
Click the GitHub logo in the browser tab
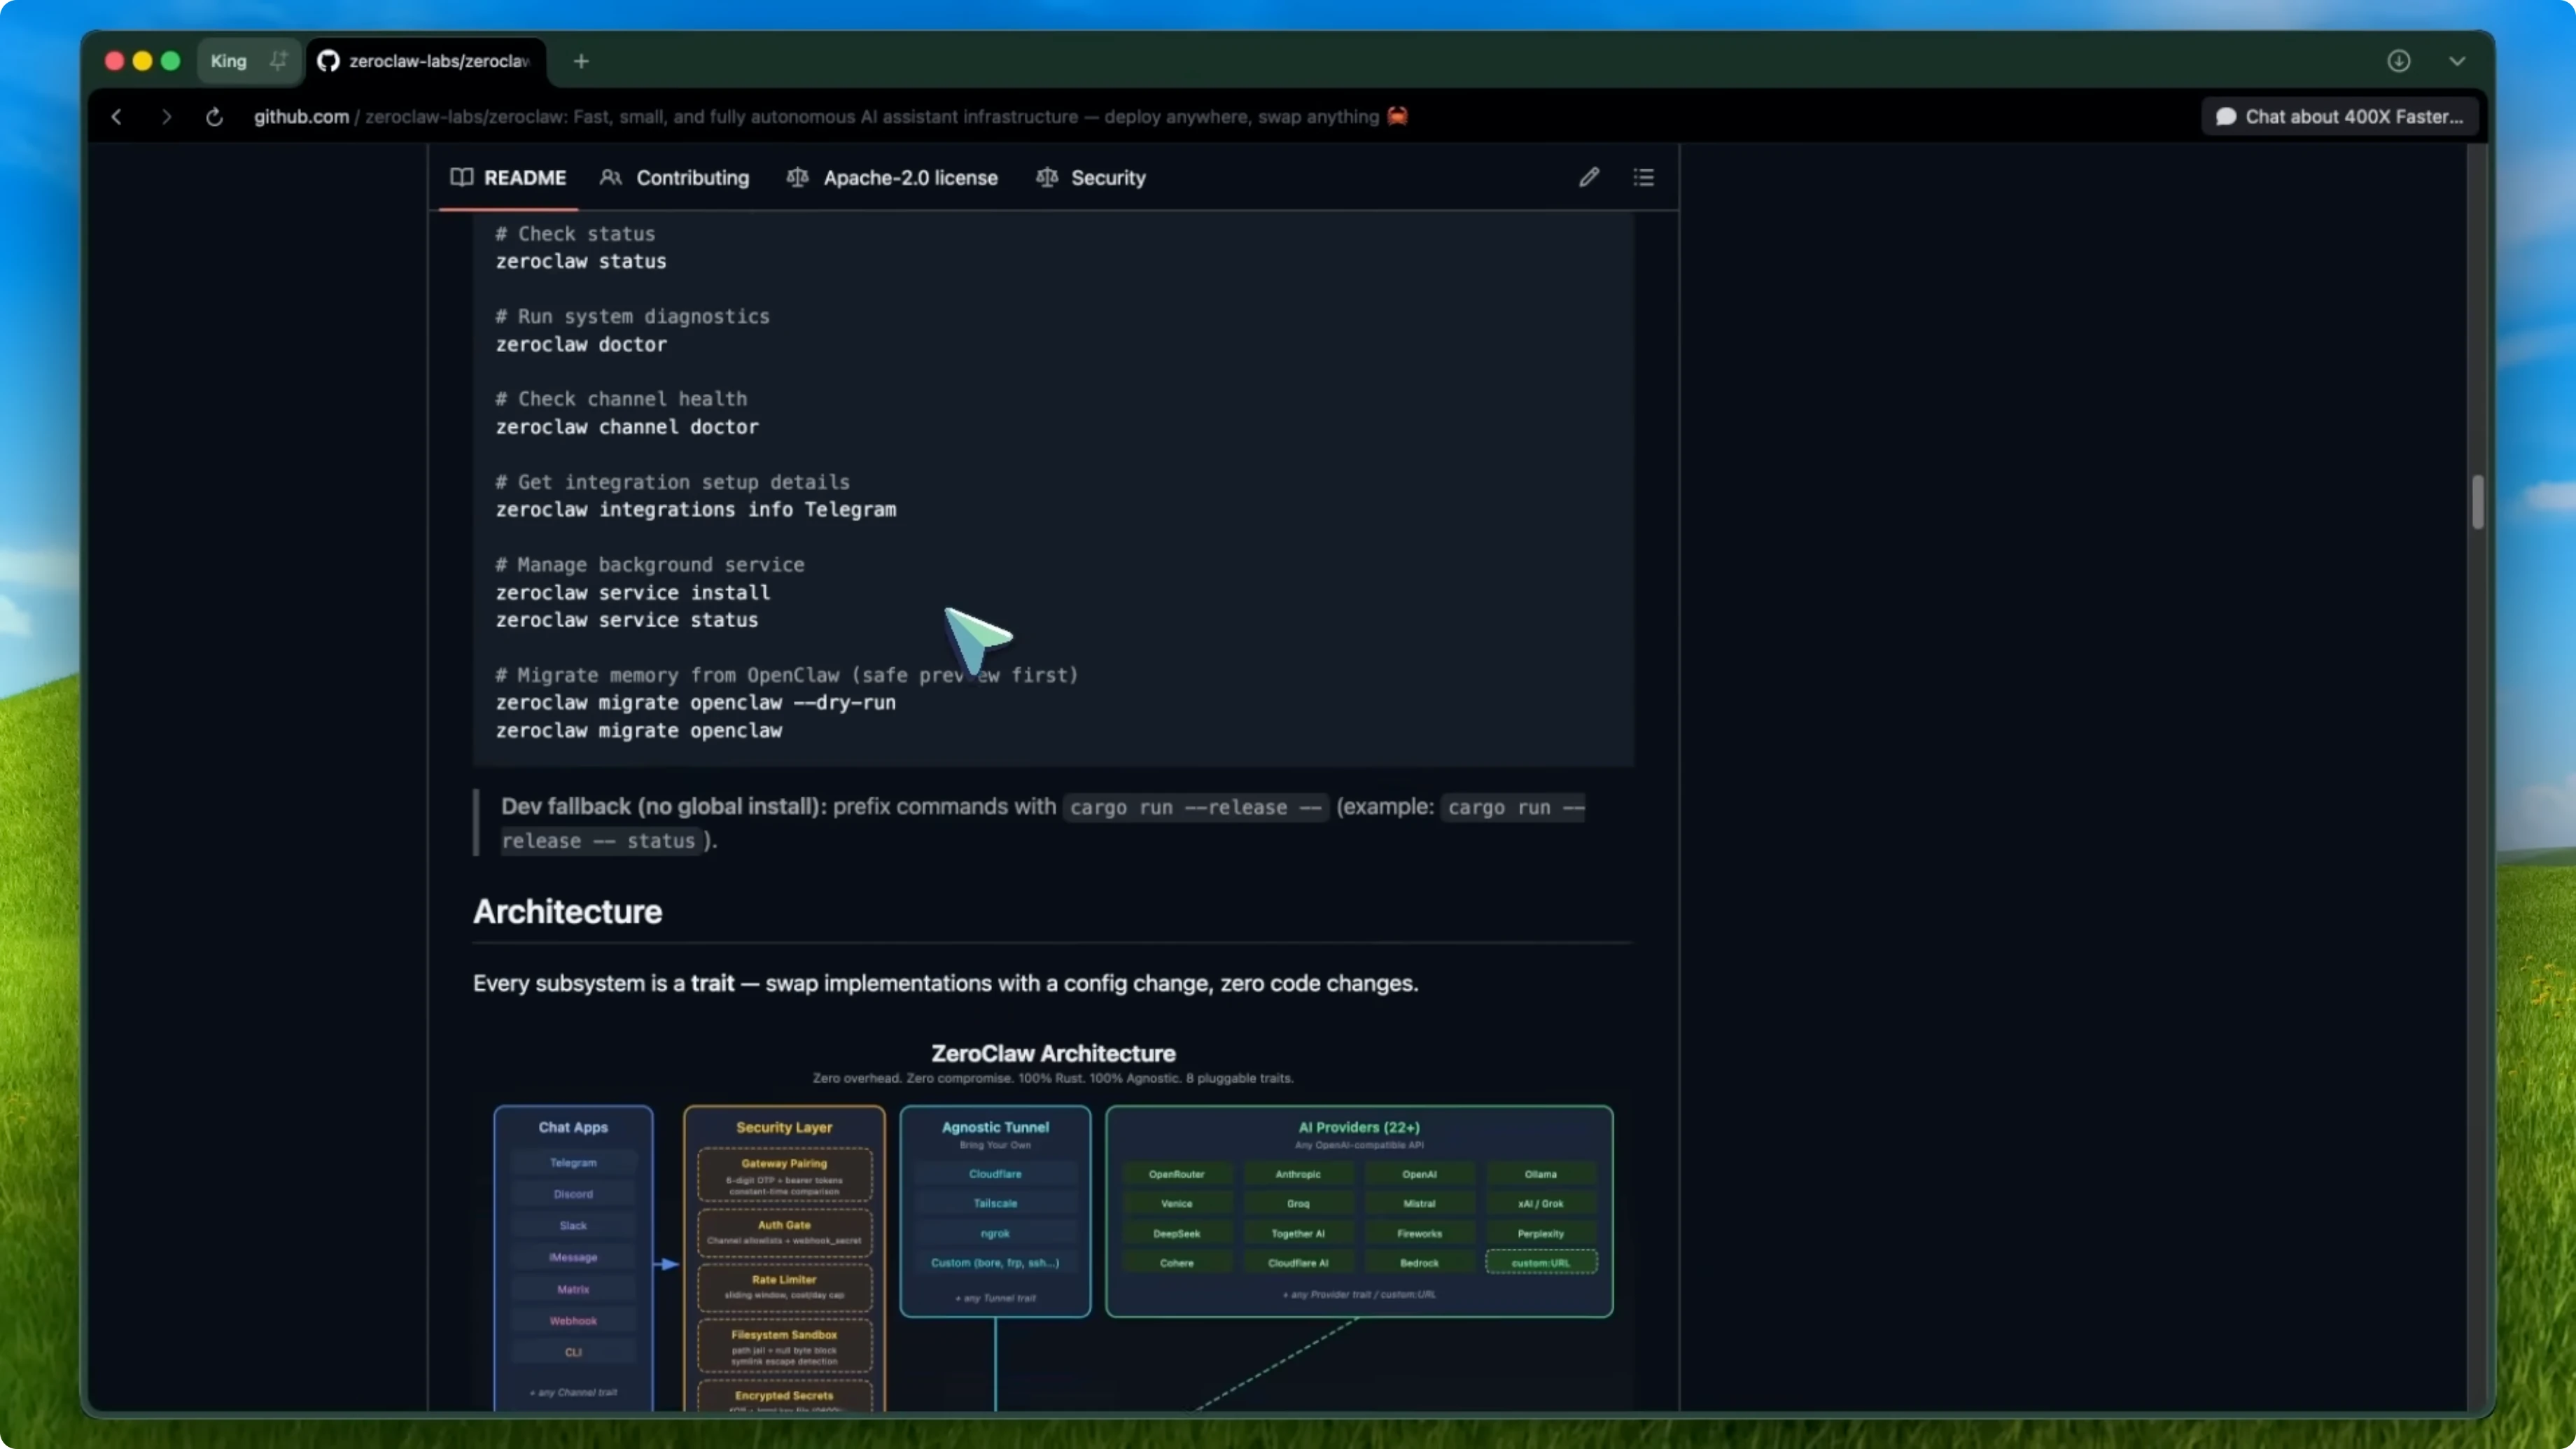pyautogui.click(x=328, y=61)
